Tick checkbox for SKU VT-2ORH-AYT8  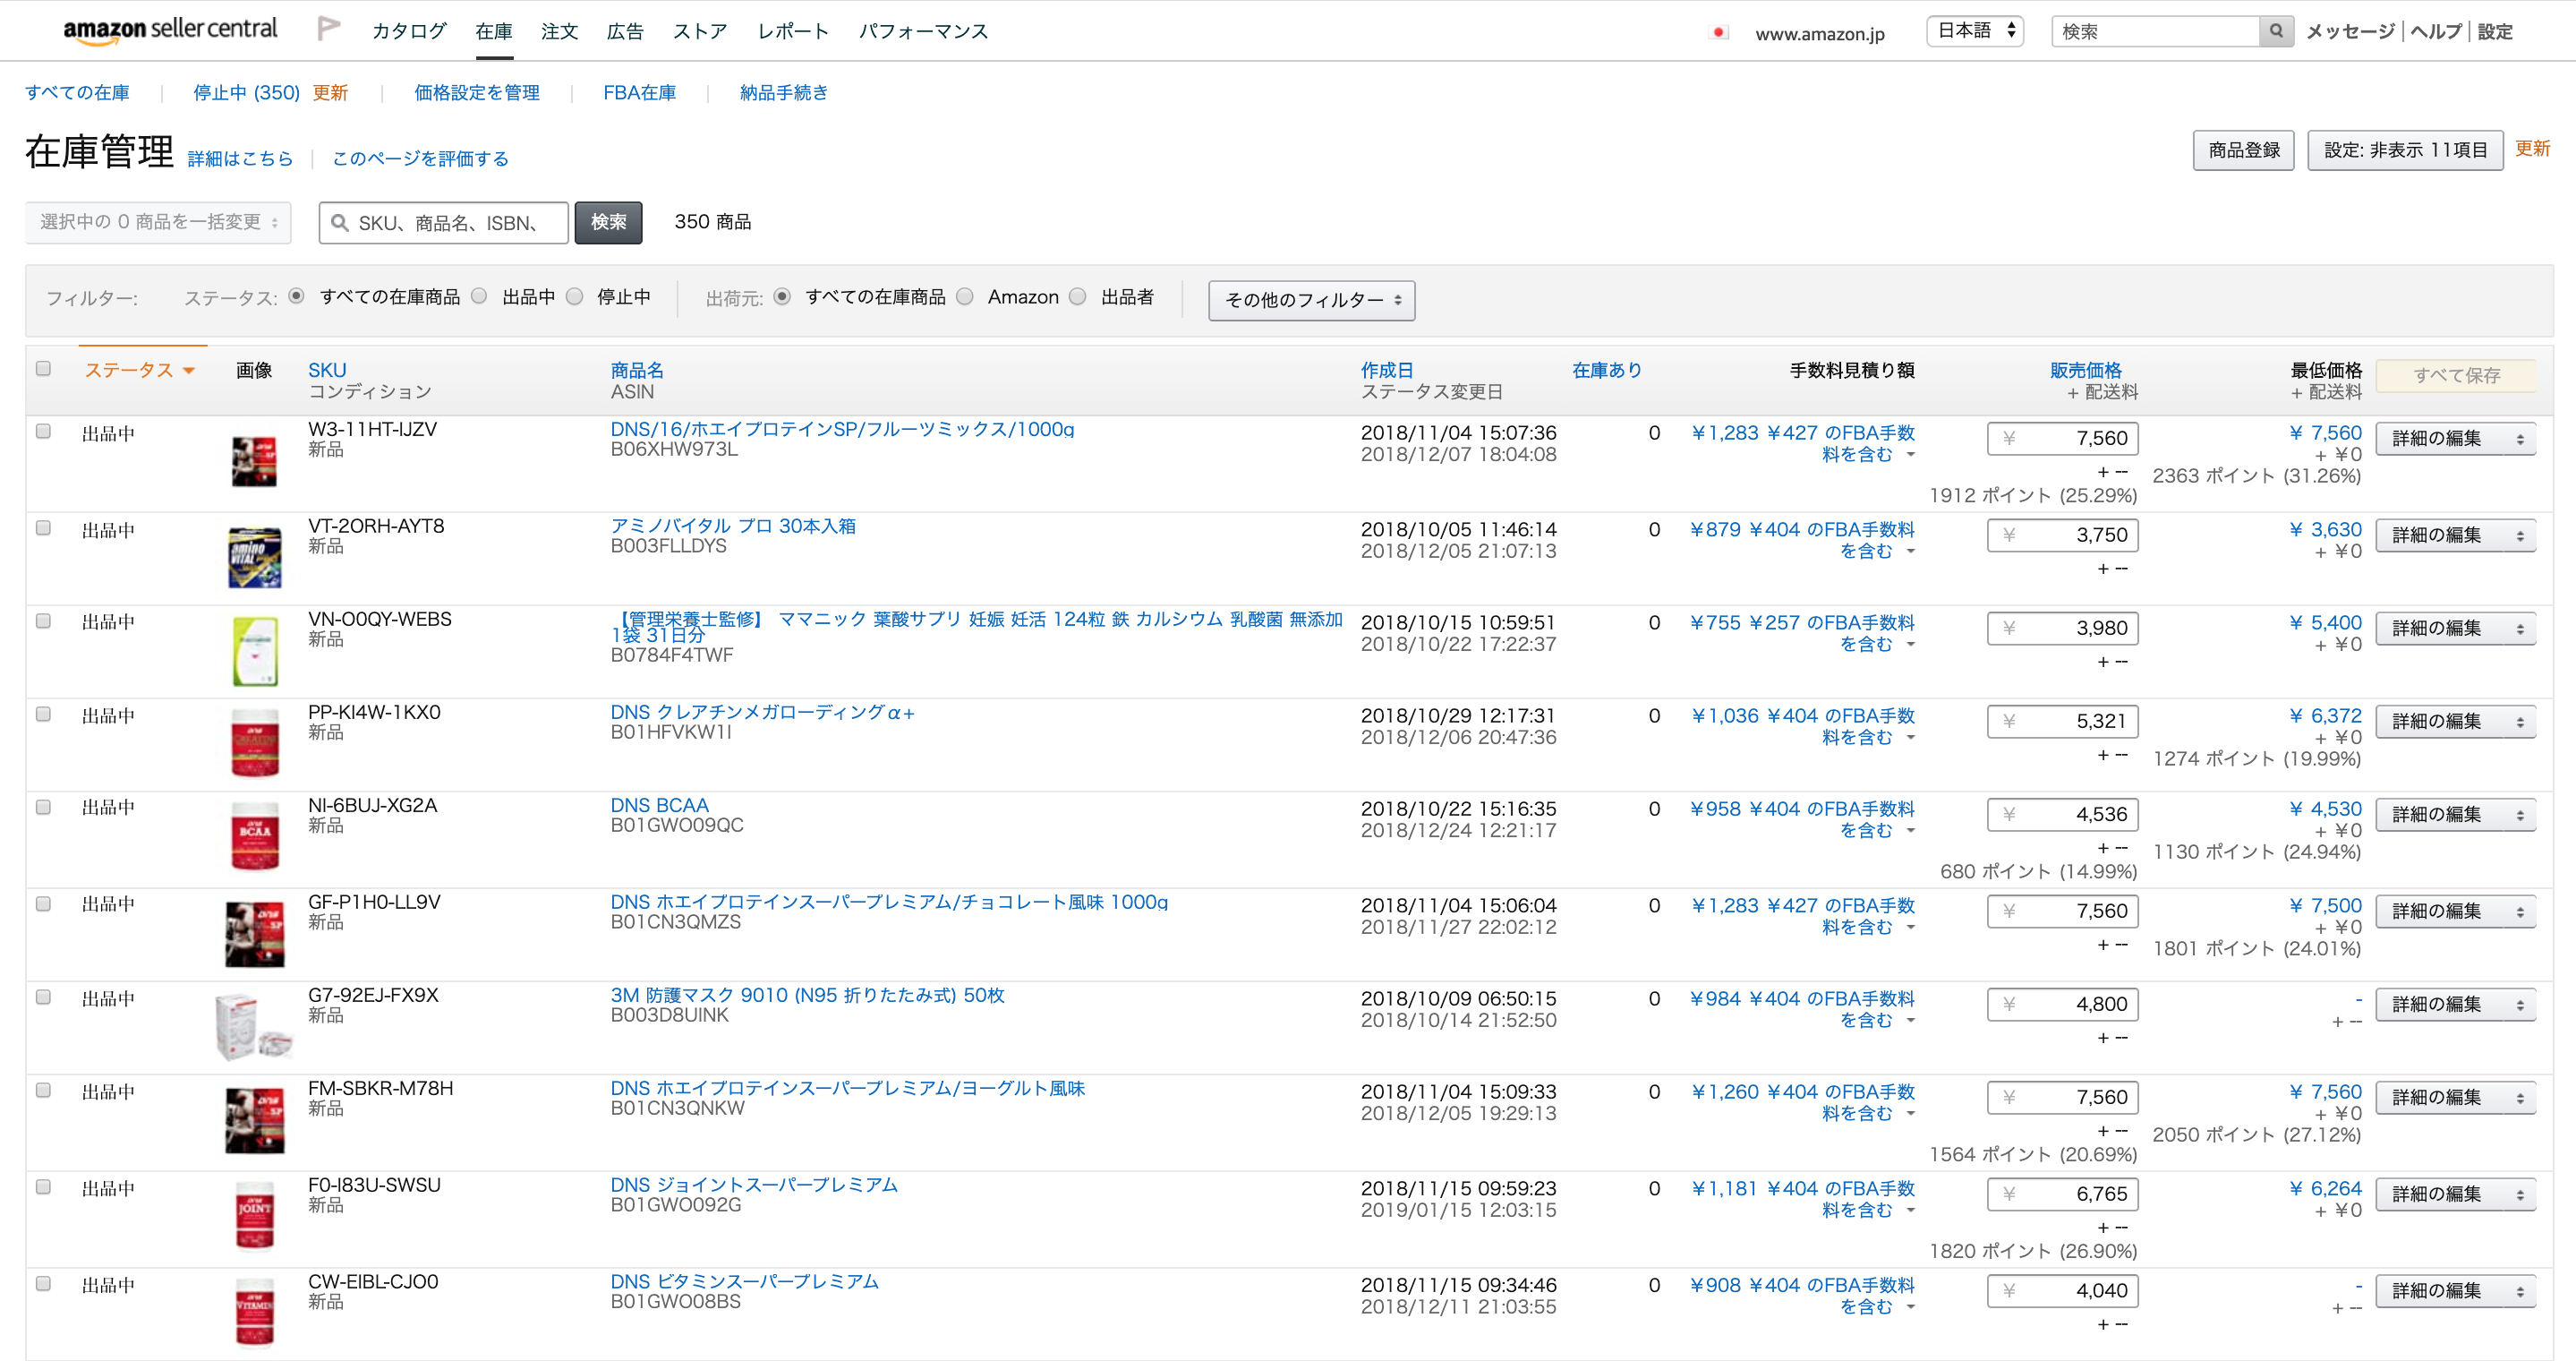[43, 528]
